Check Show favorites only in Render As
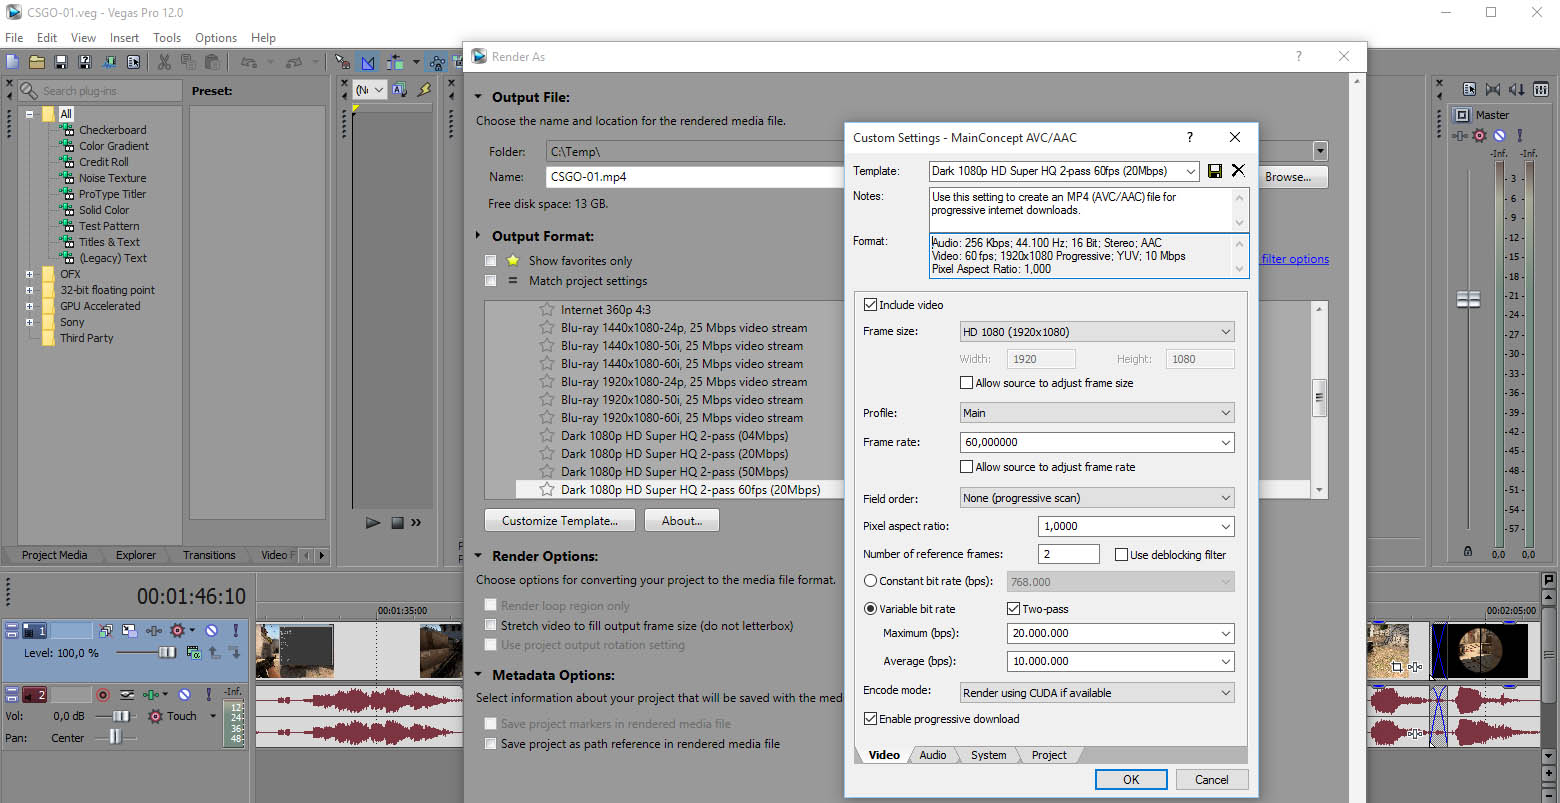1560x803 pixels. (490, 261)
